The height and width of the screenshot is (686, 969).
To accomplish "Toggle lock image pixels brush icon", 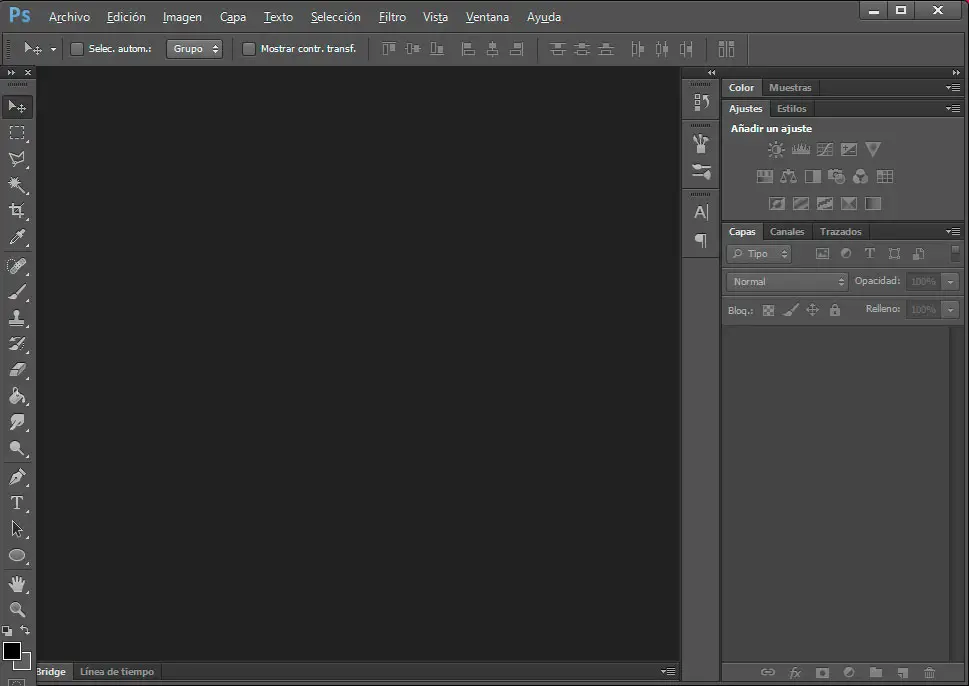I will 790,310.
